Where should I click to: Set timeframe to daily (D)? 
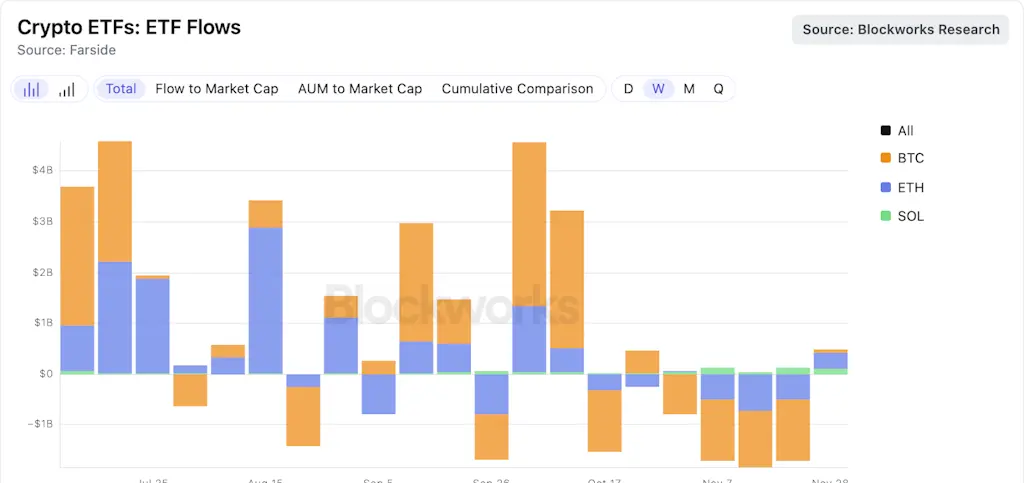pyautogui.click(x=628, y=89)
